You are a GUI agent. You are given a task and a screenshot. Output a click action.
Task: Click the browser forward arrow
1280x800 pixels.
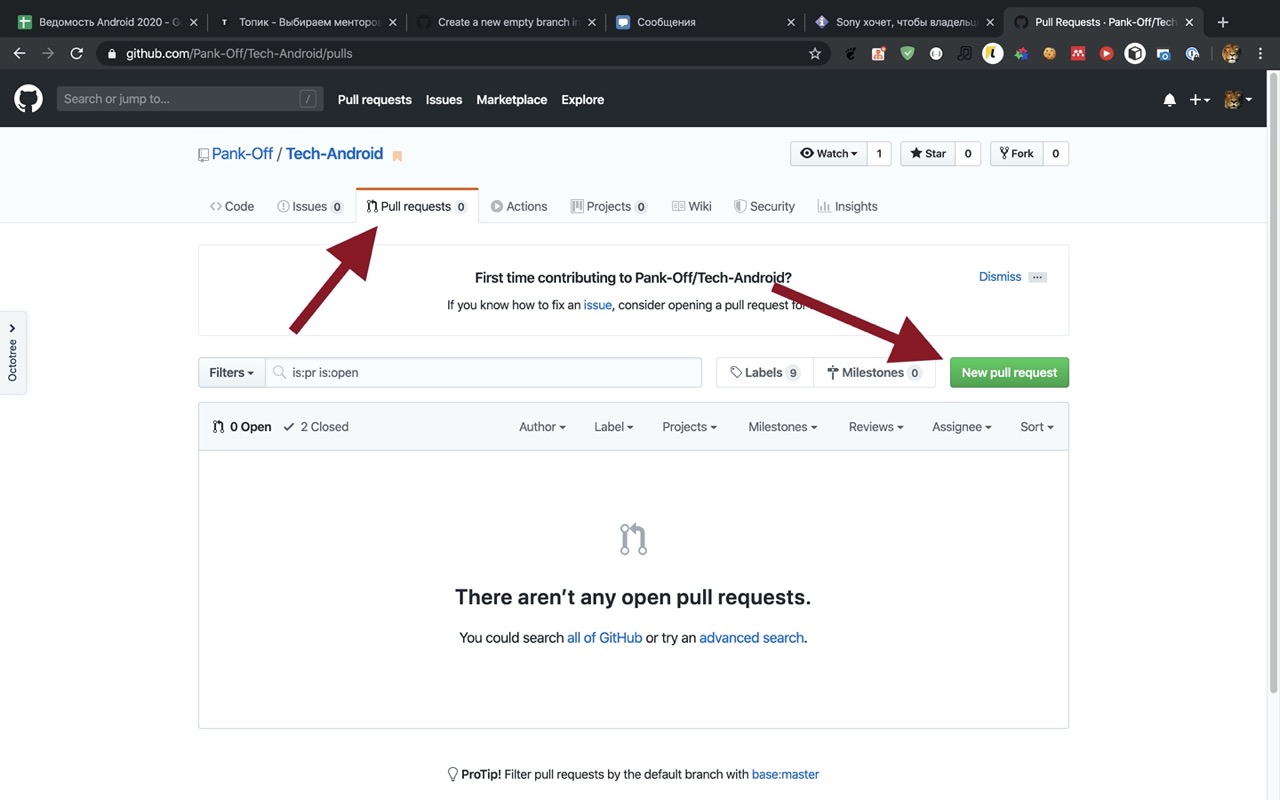click(x=48, y=53)
